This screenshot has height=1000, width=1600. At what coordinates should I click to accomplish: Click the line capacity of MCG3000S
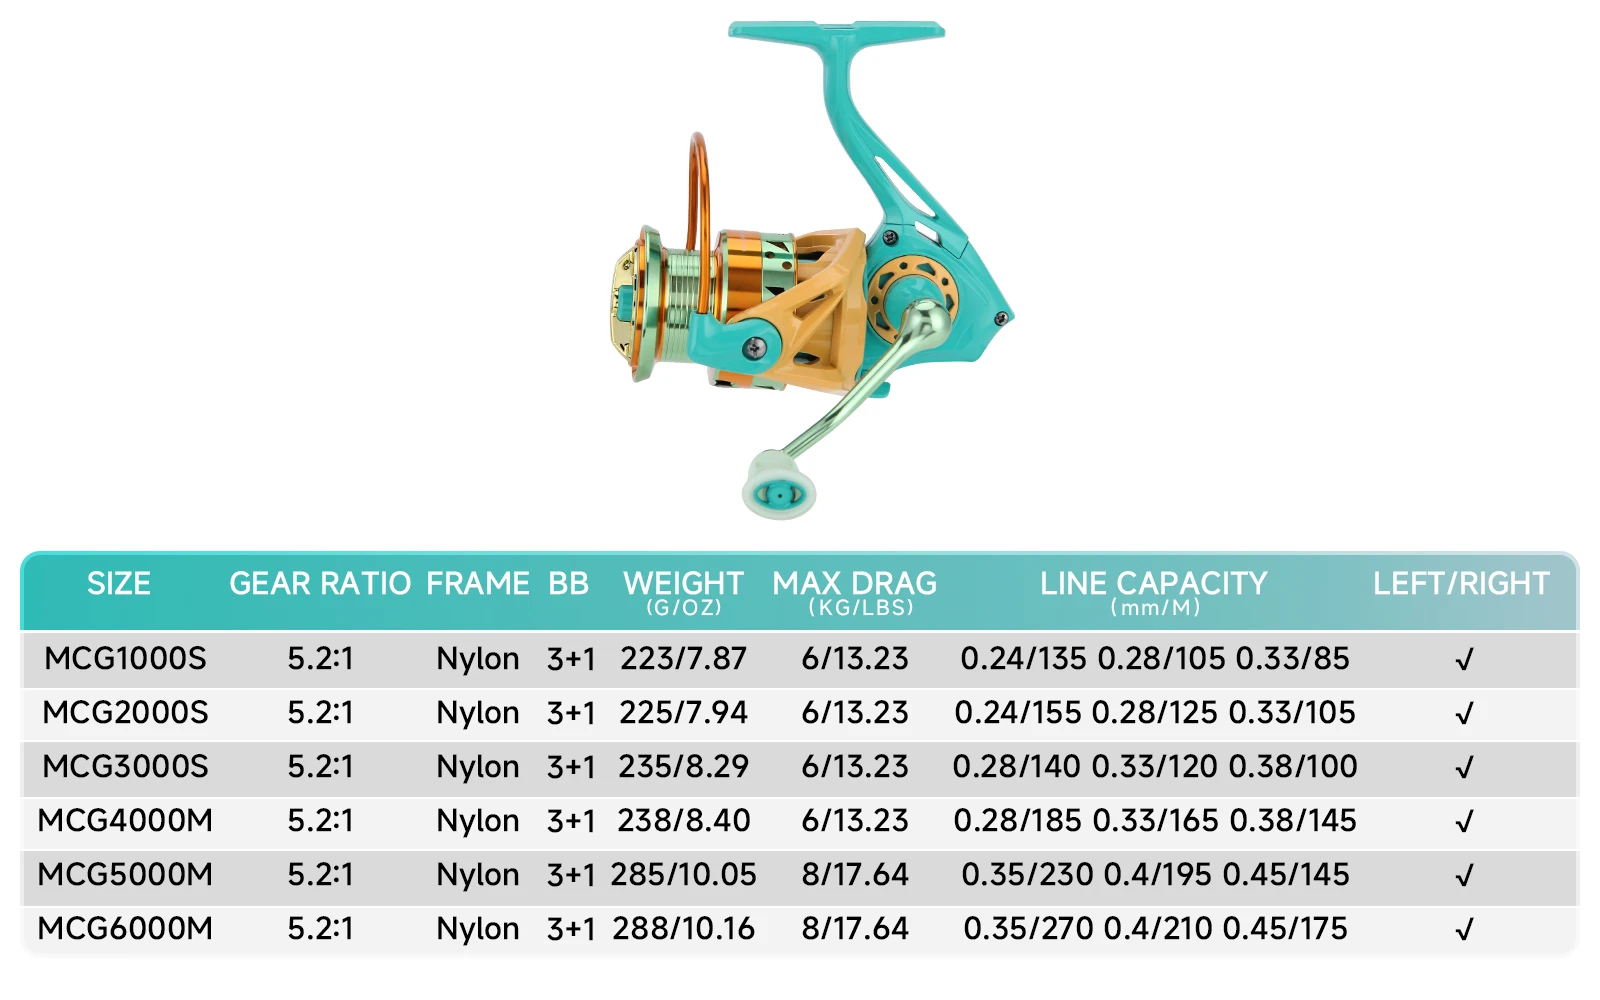click(1155, 767)
